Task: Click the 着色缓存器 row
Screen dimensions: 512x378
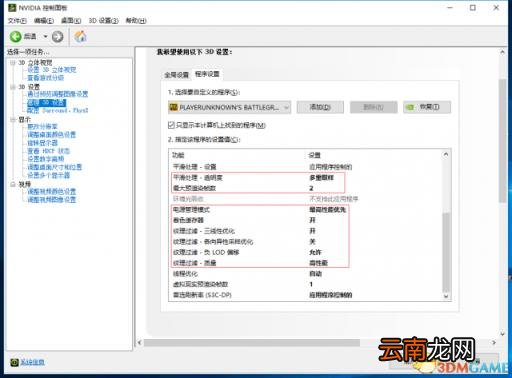Action: click(305, 220)
